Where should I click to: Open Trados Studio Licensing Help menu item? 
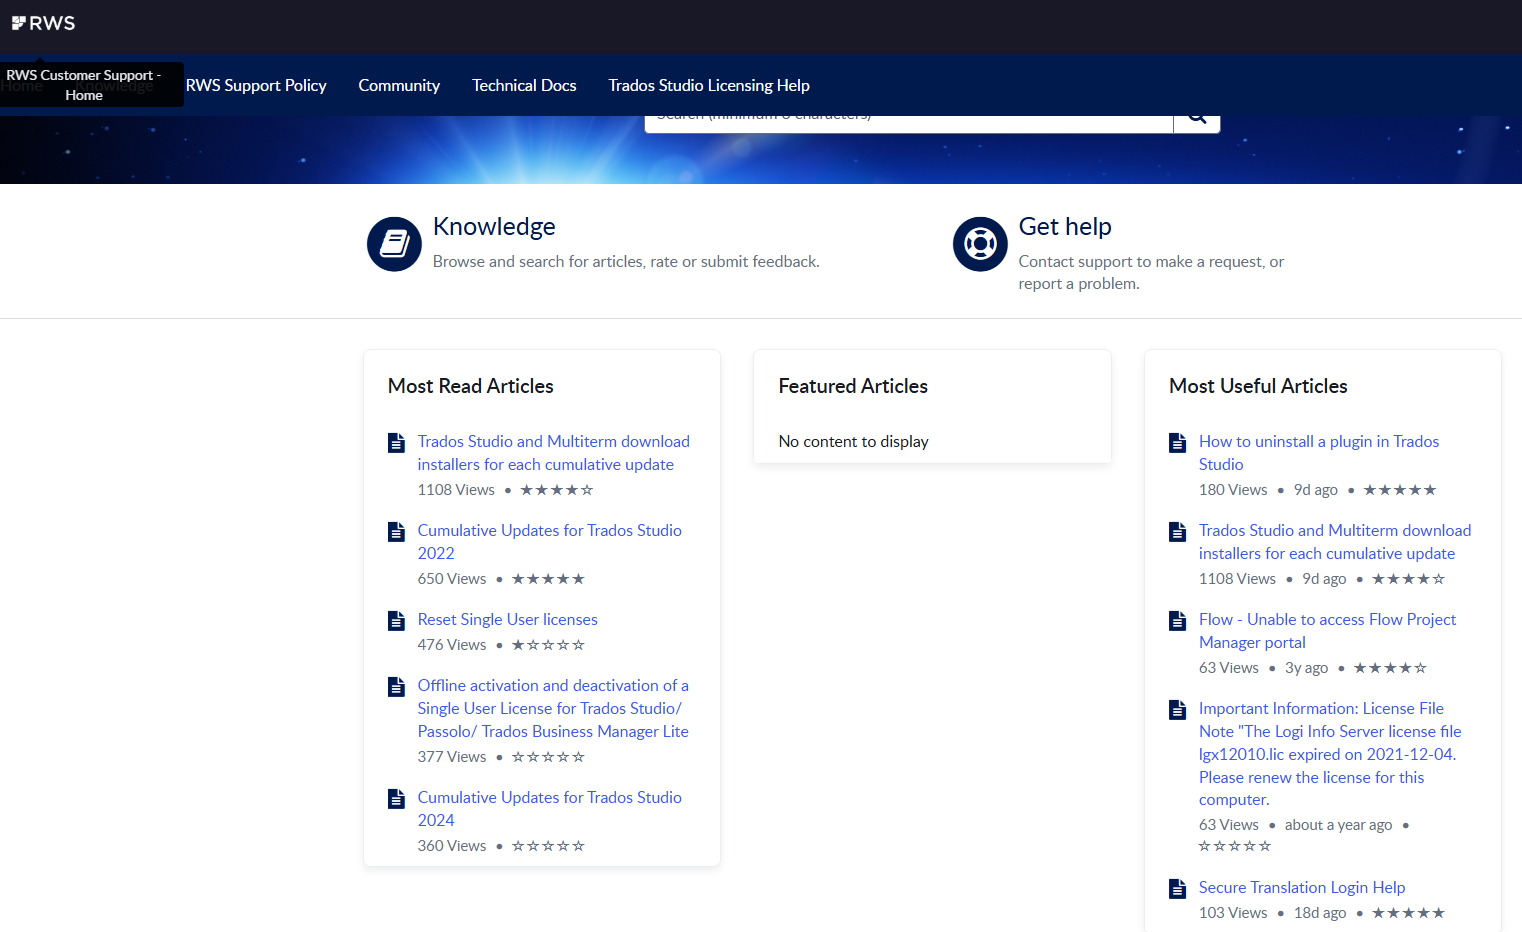click(709, 85)
